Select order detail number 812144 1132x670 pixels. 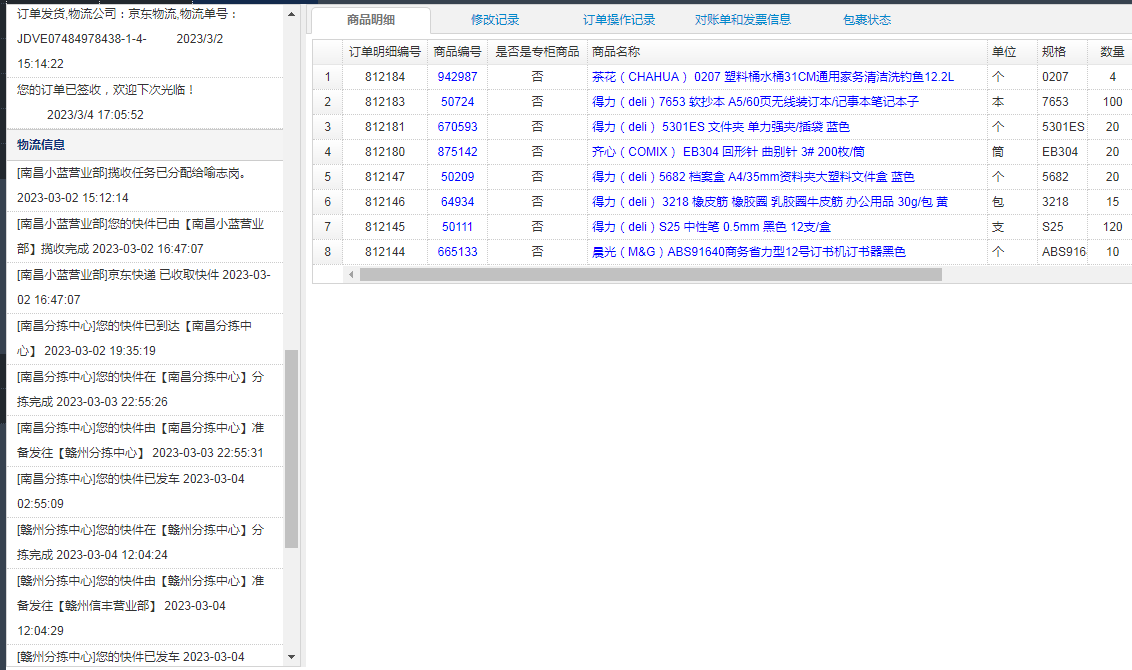point(385,252)
